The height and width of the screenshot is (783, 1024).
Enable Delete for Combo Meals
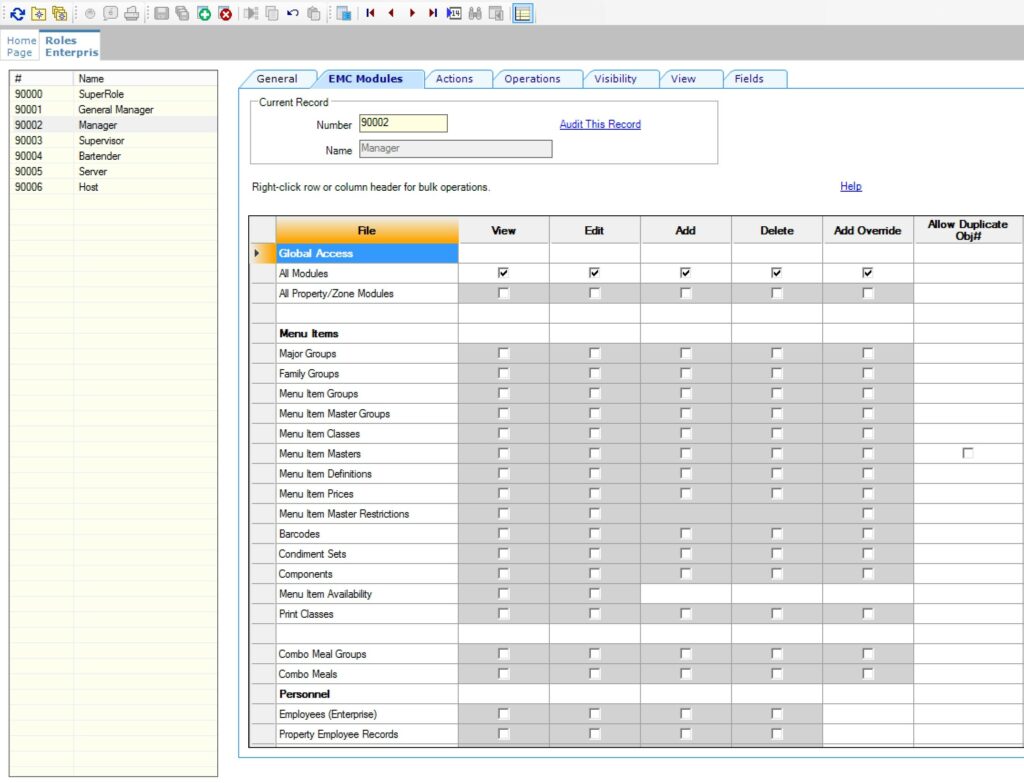pos(776,674)
